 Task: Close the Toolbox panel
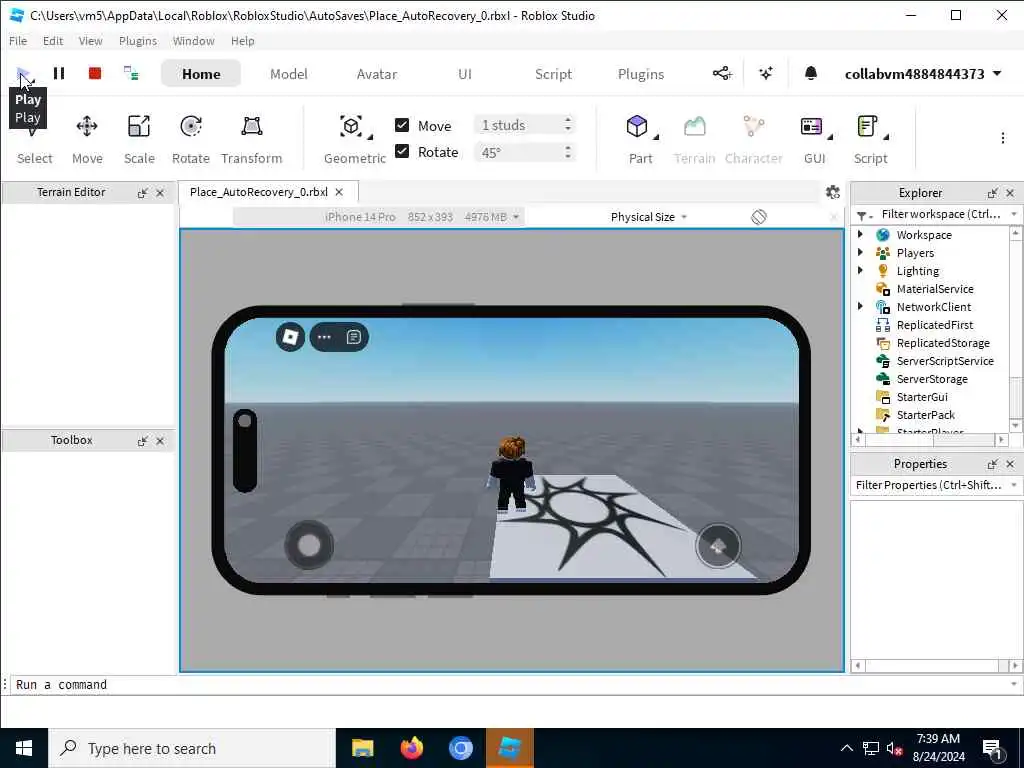[160, 441]
